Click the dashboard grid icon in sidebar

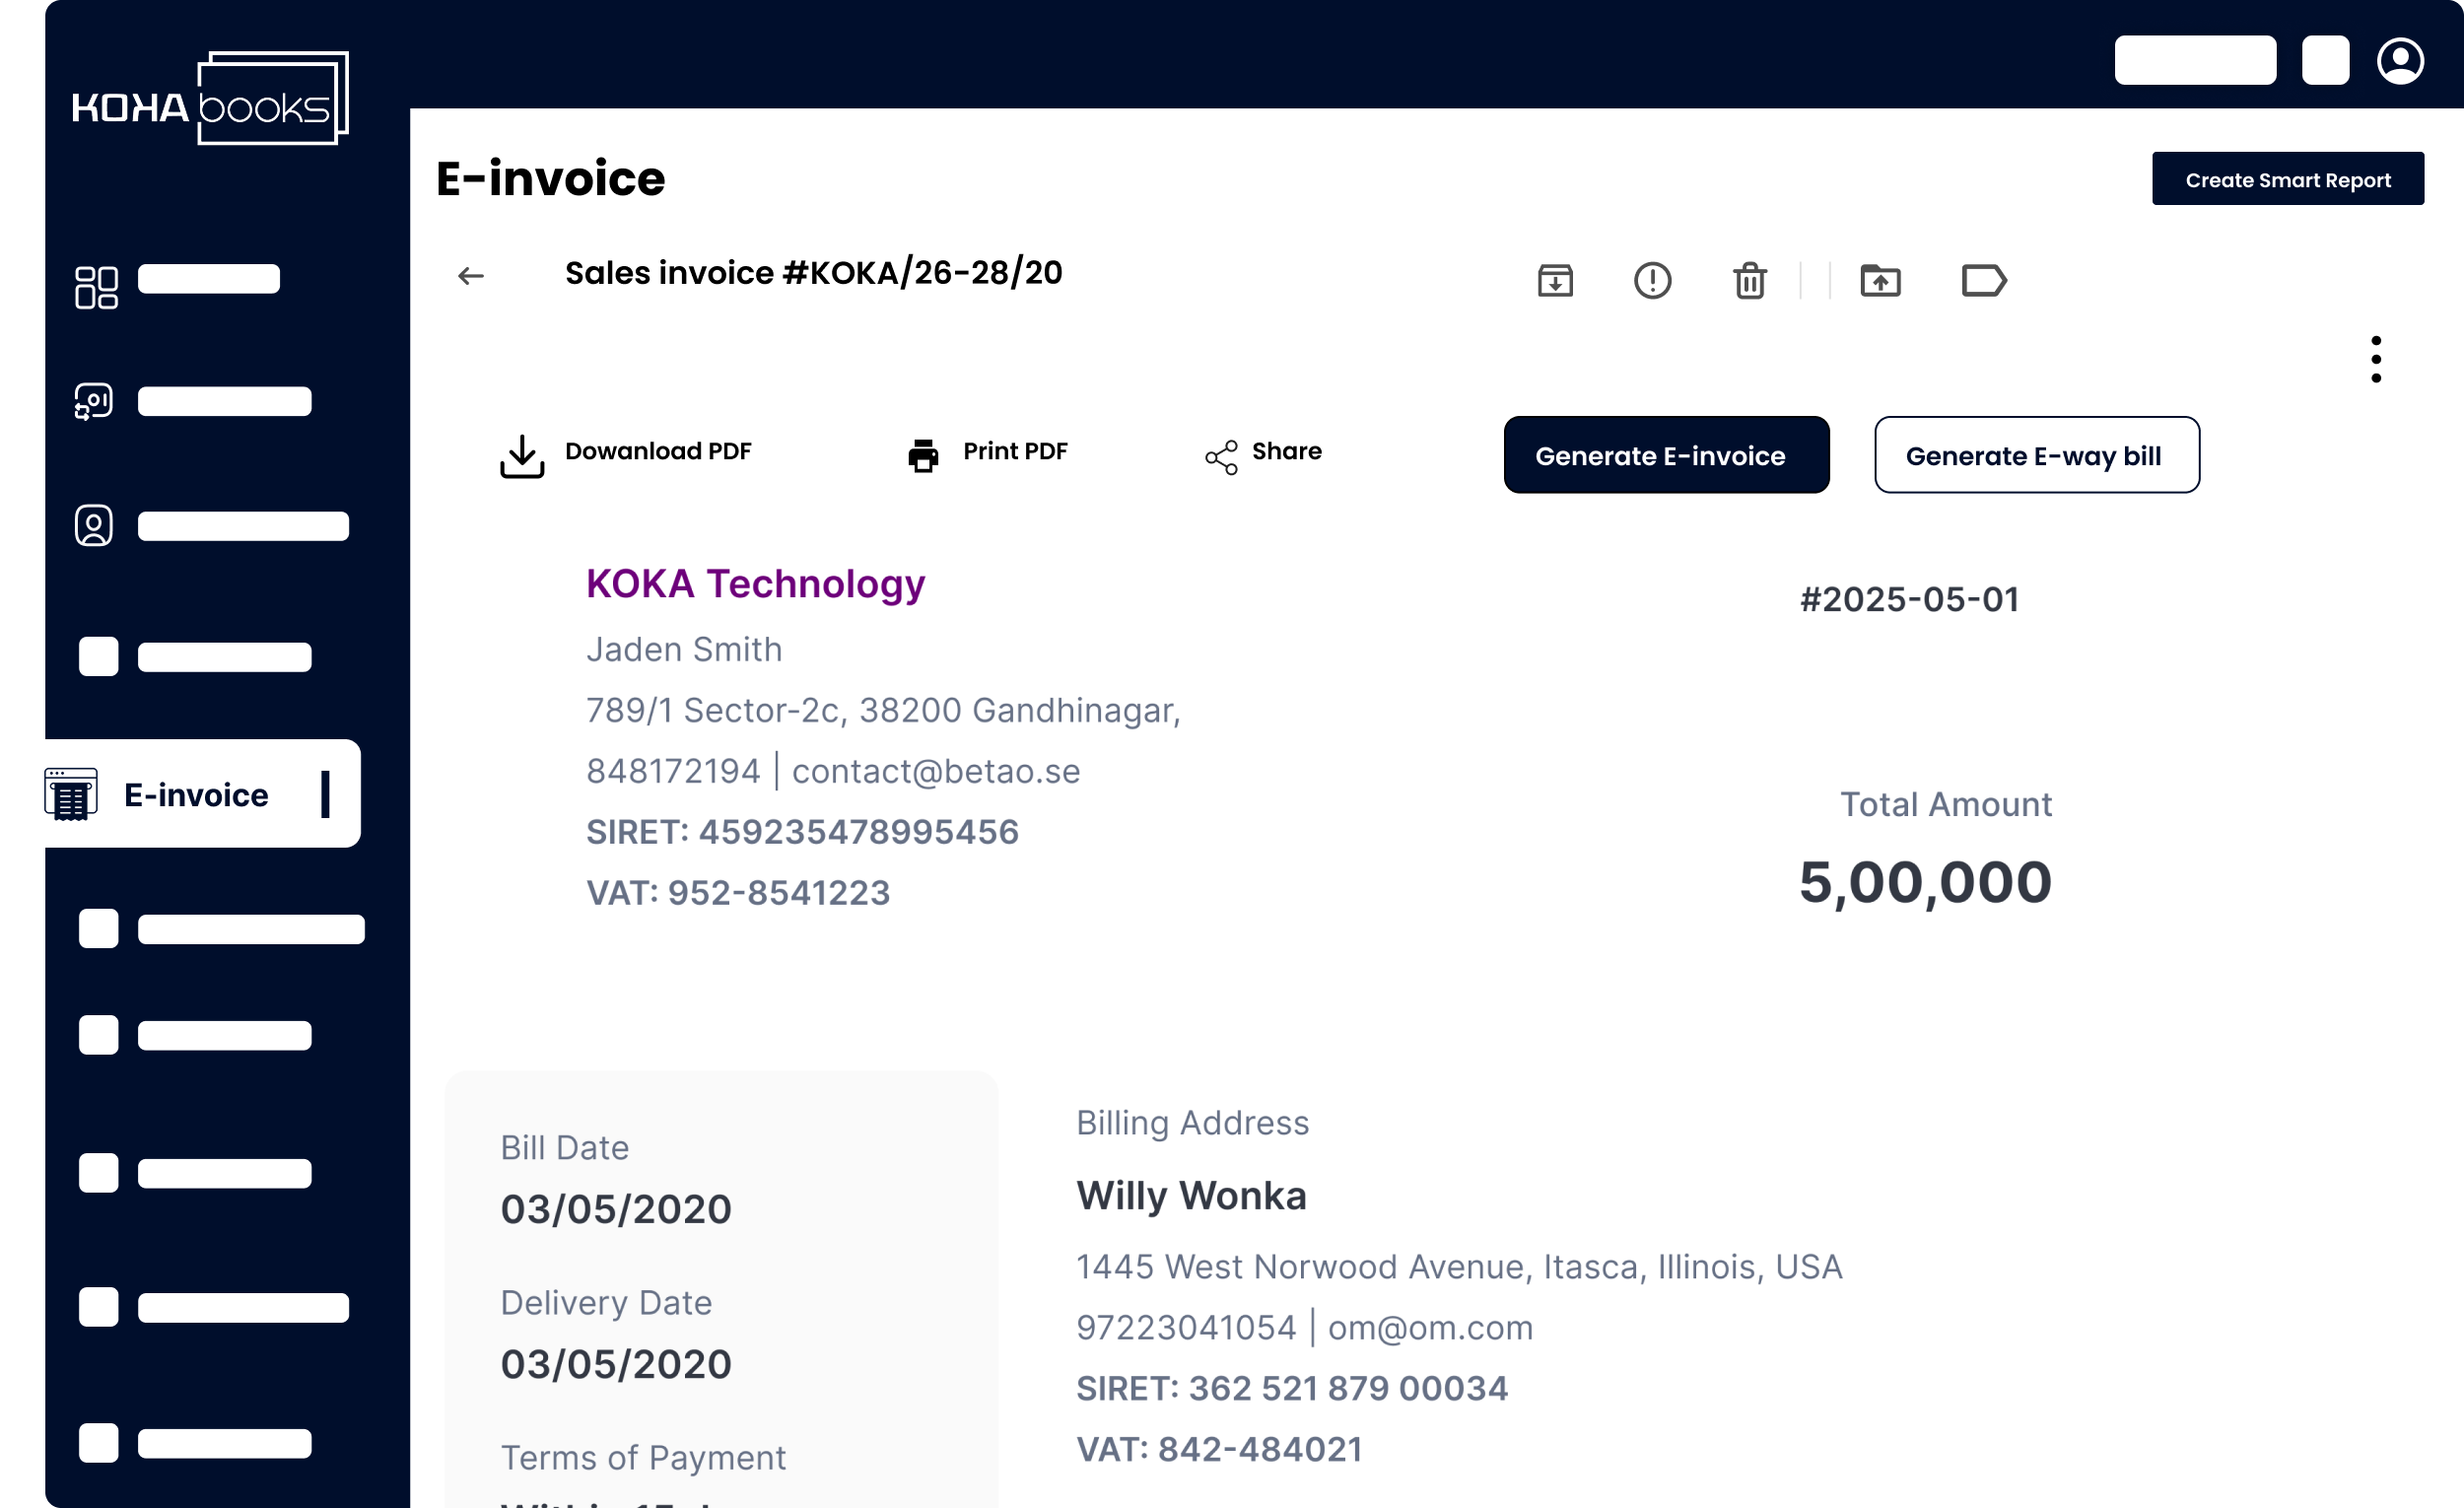pyautogui.click(x=96, y=287)
